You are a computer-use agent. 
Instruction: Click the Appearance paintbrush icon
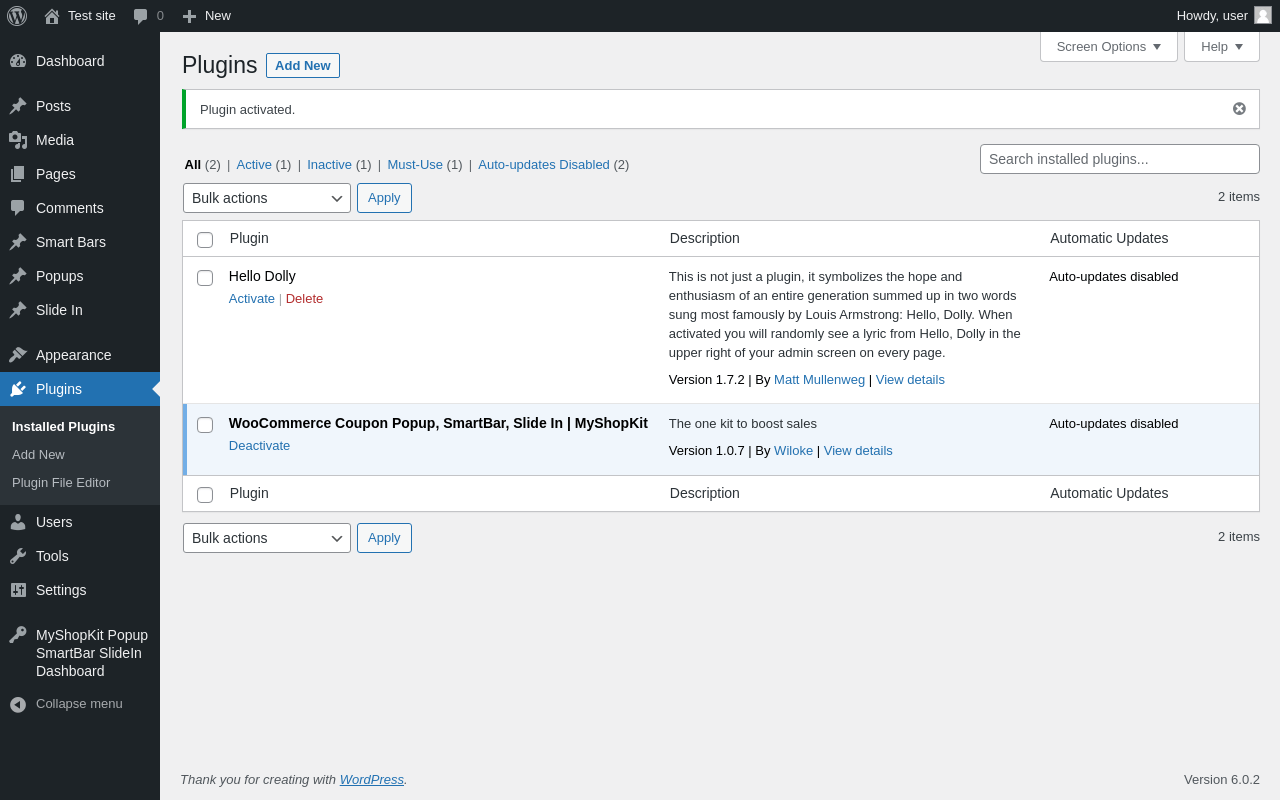click(18, 355)
